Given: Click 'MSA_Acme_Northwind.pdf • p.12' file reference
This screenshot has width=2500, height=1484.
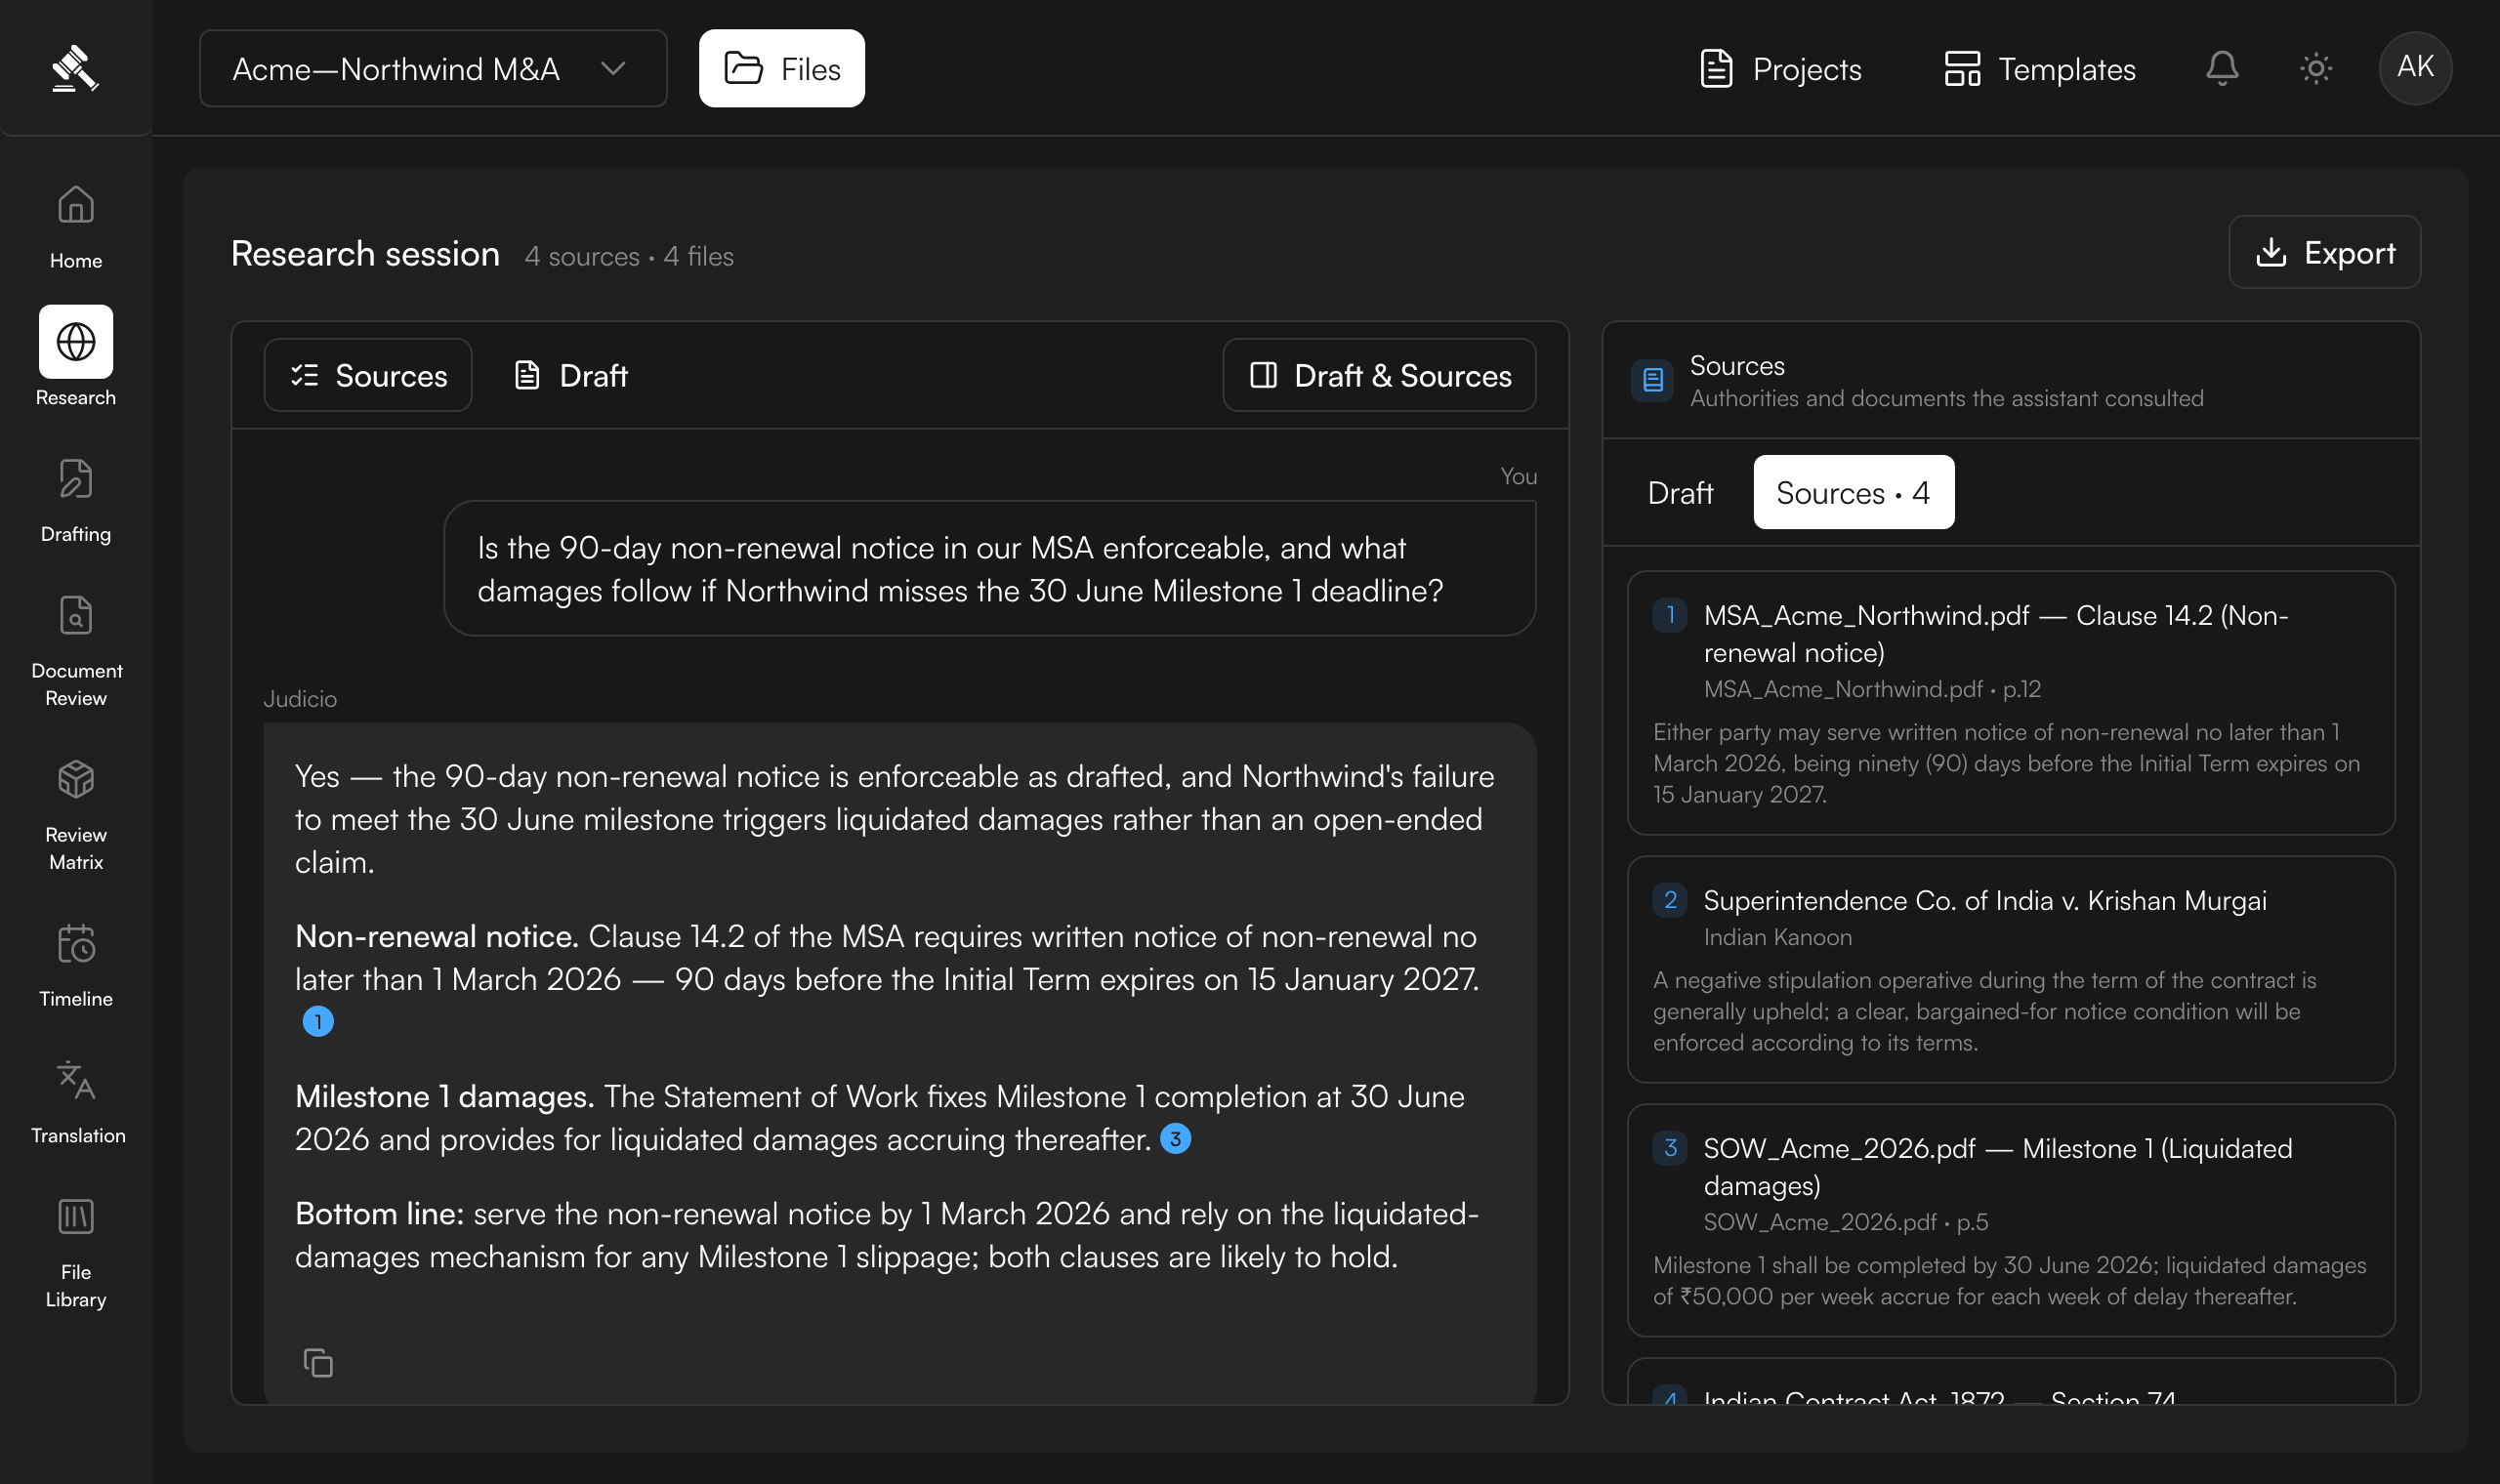Looking at the screenshot, I should tap(1872, 689).
